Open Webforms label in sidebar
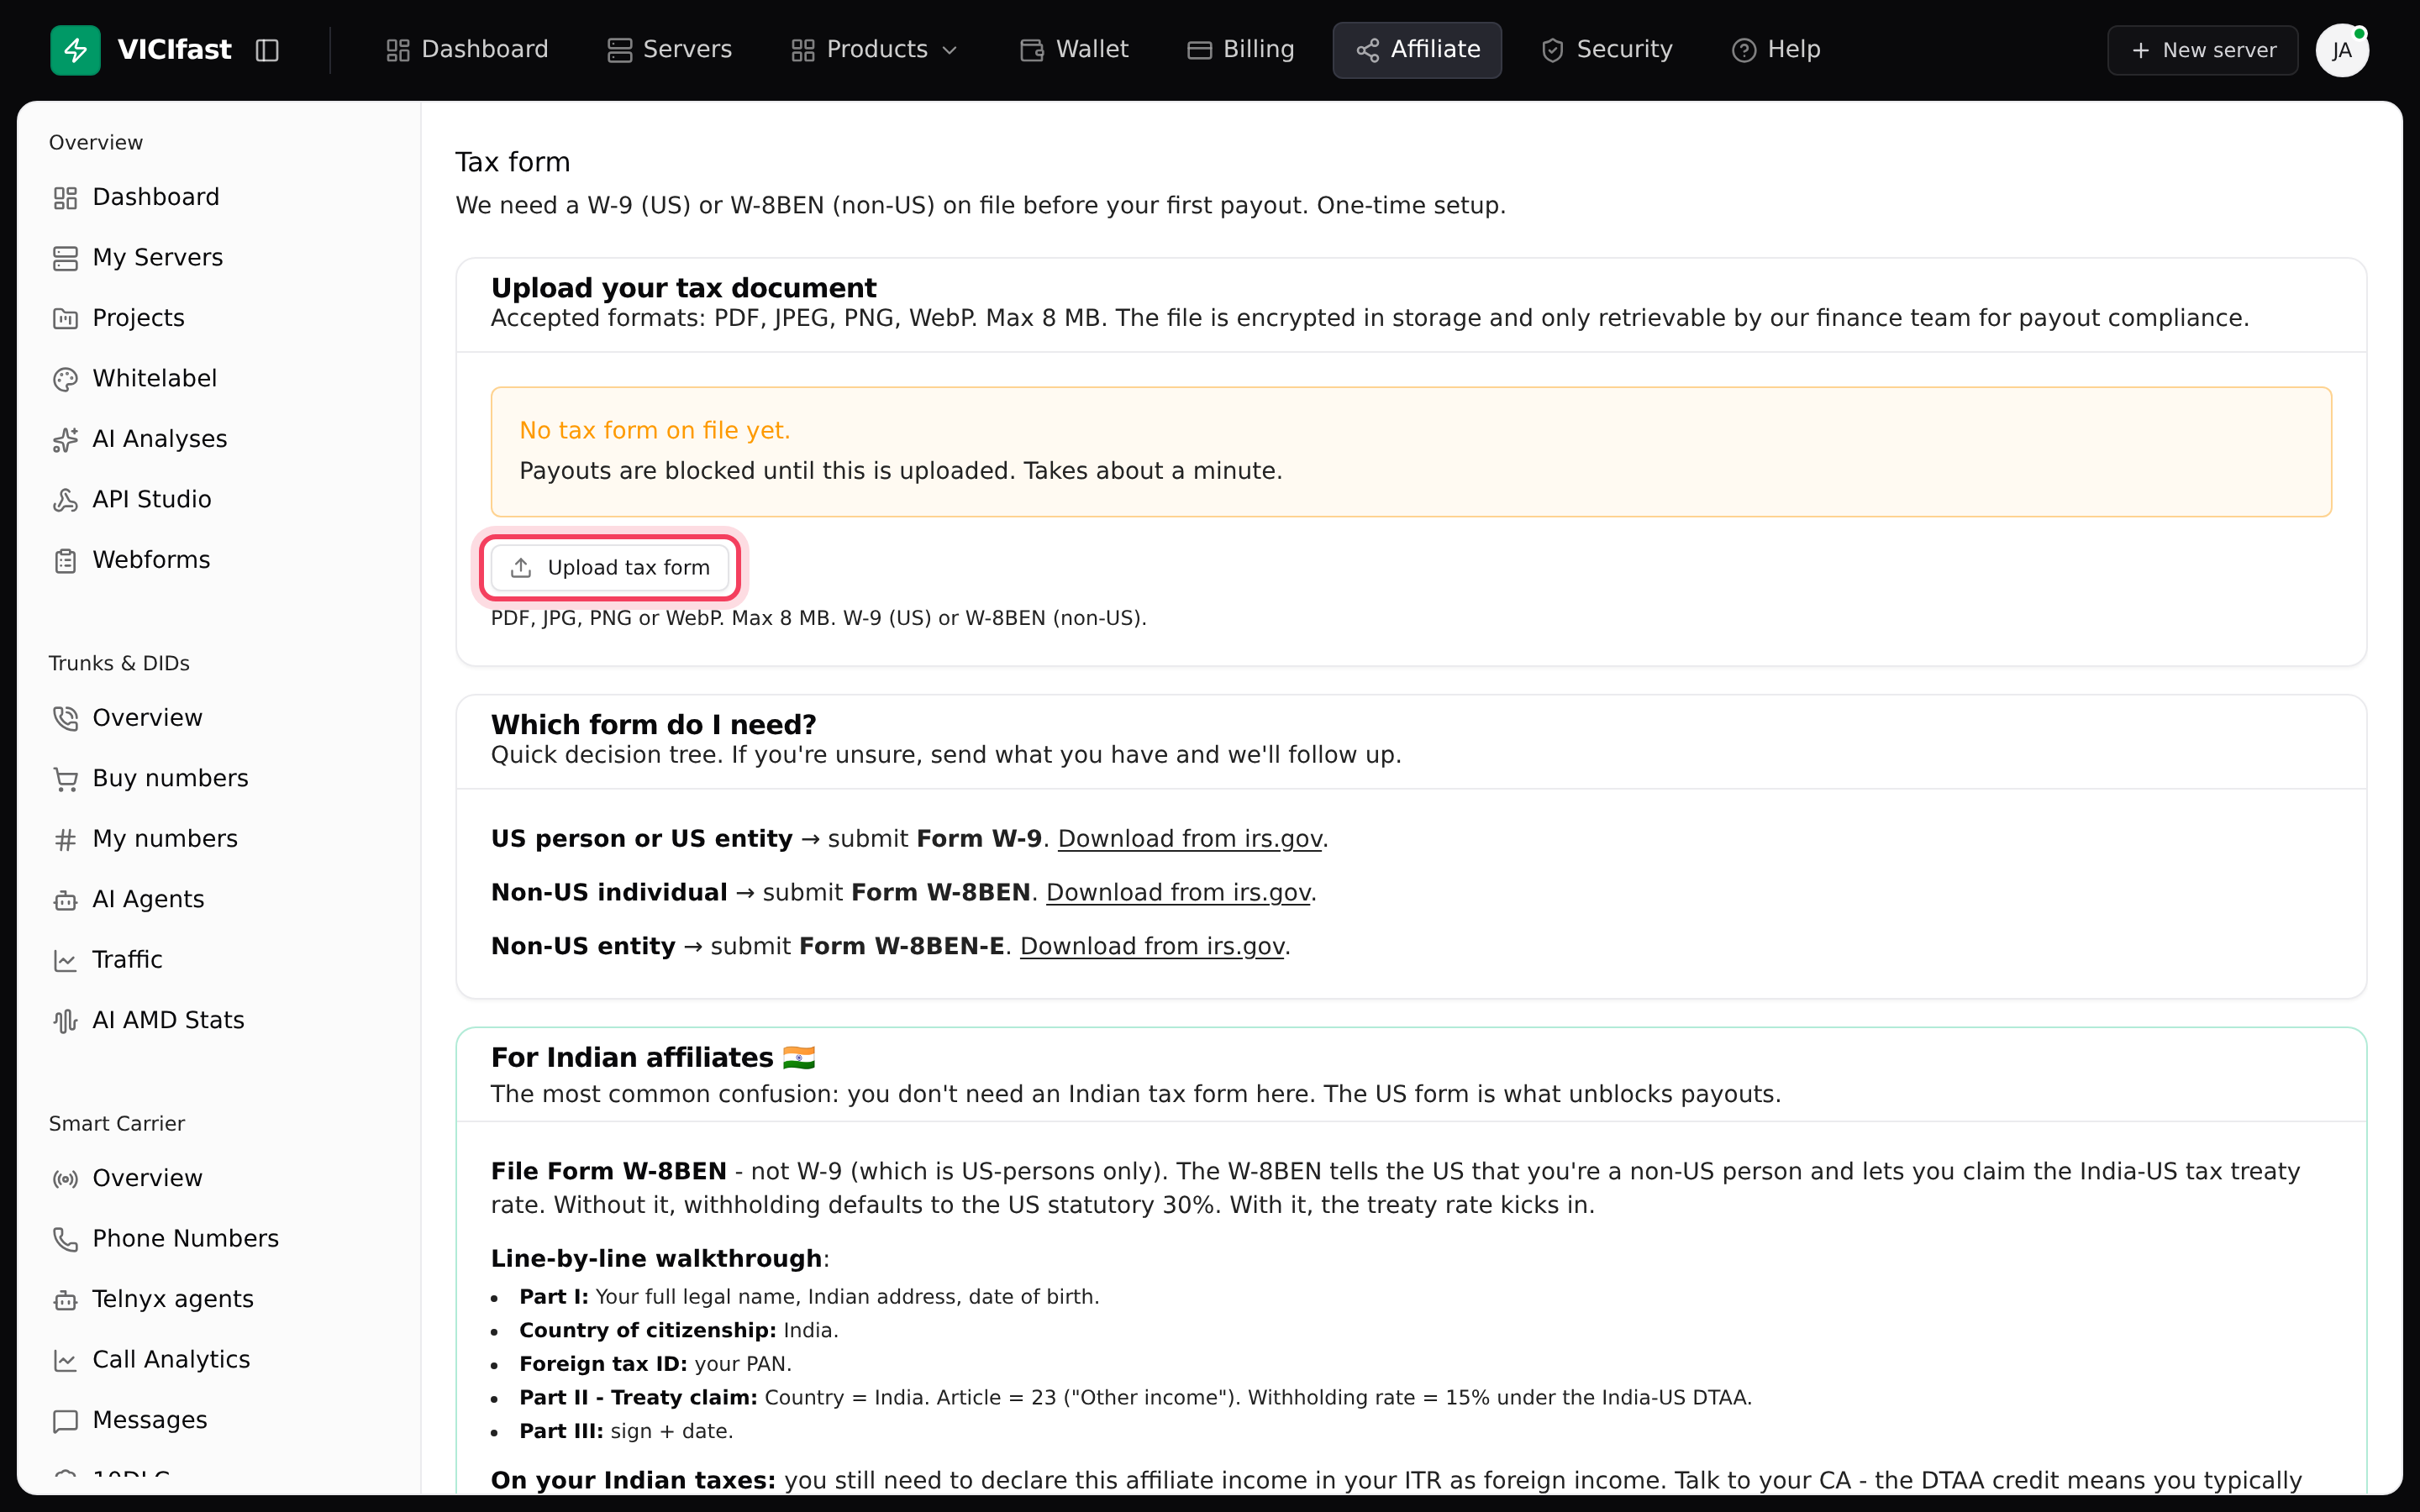This screenshot has width=2420, height=1512. [x=151, y=560]
